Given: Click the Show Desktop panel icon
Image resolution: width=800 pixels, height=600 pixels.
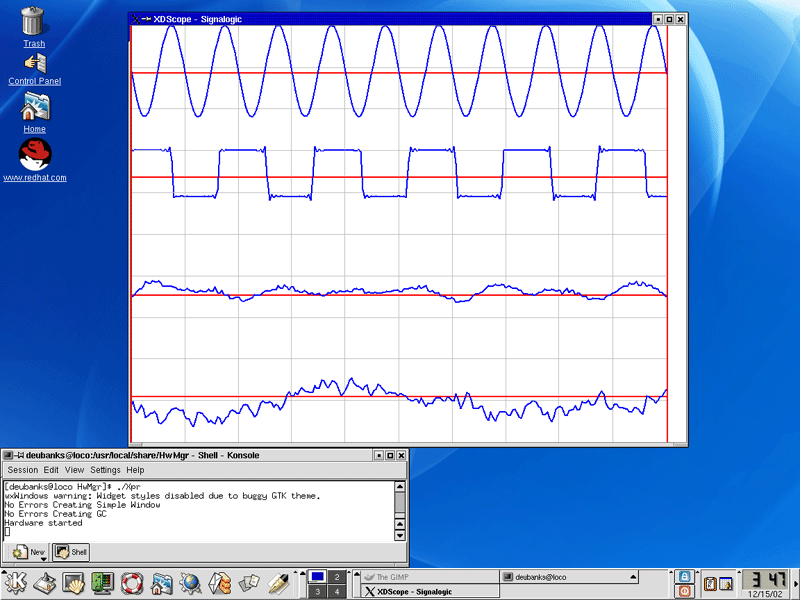Looking at the screenshot, I should [x=45, y=584].
